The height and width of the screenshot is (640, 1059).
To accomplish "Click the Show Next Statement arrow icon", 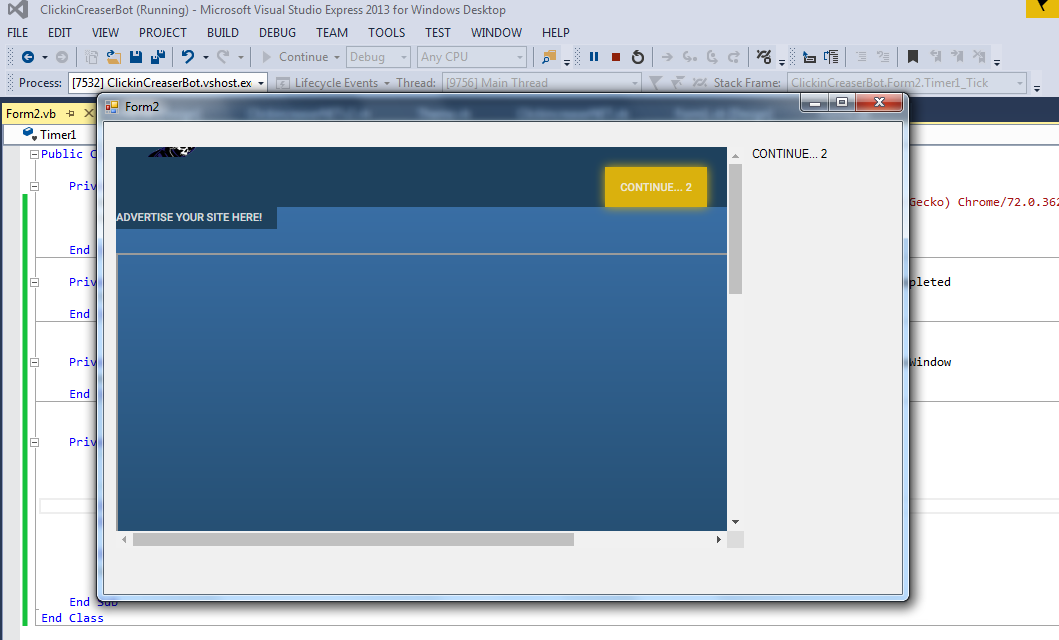I will [667, 57].
